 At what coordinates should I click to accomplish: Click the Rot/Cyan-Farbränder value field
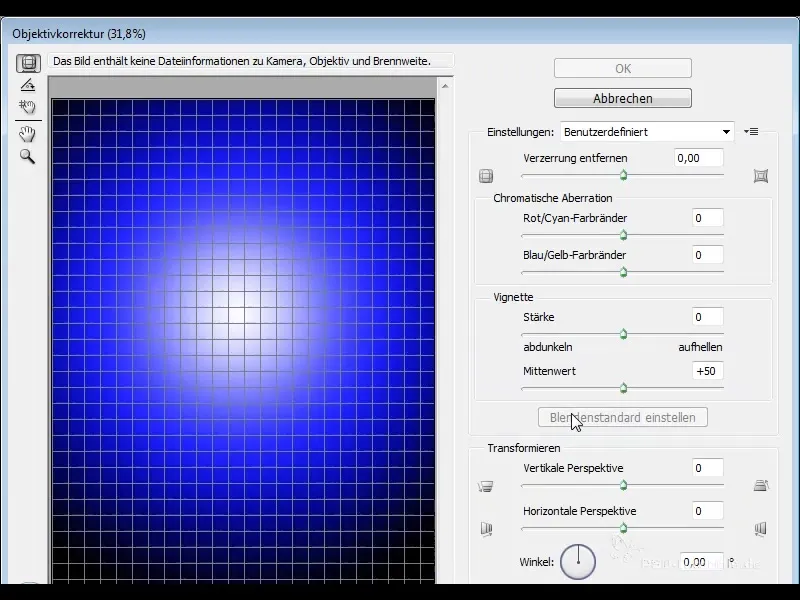(x=708, y=218)
